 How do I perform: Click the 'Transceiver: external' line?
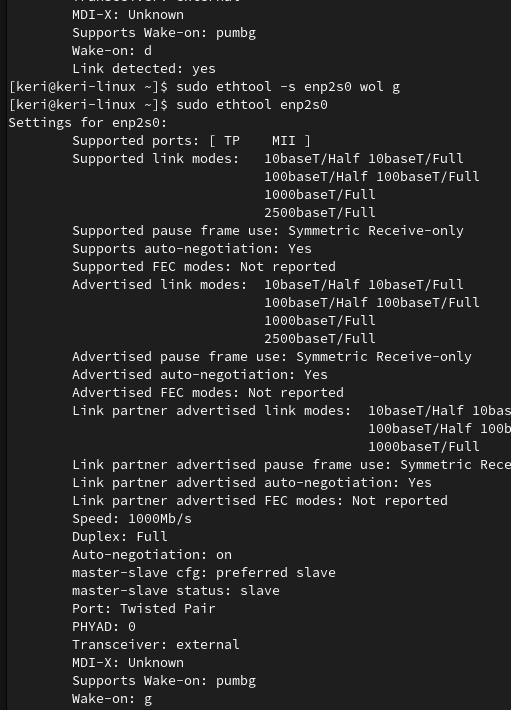[156, 644]
